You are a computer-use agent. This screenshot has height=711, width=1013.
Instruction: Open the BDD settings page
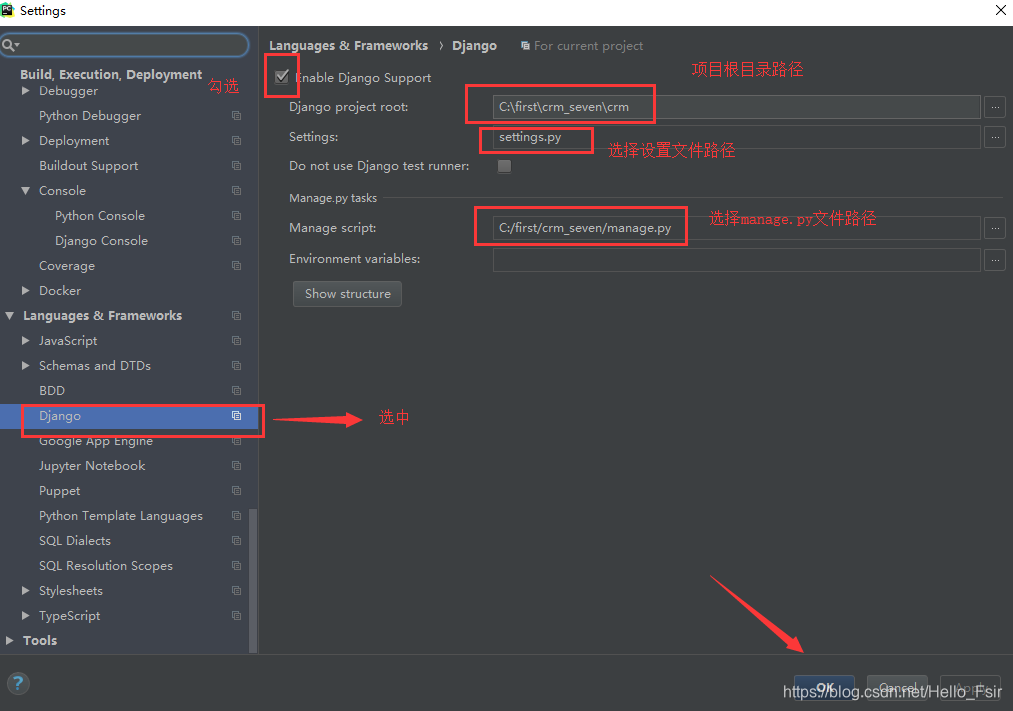coord(52,391)
